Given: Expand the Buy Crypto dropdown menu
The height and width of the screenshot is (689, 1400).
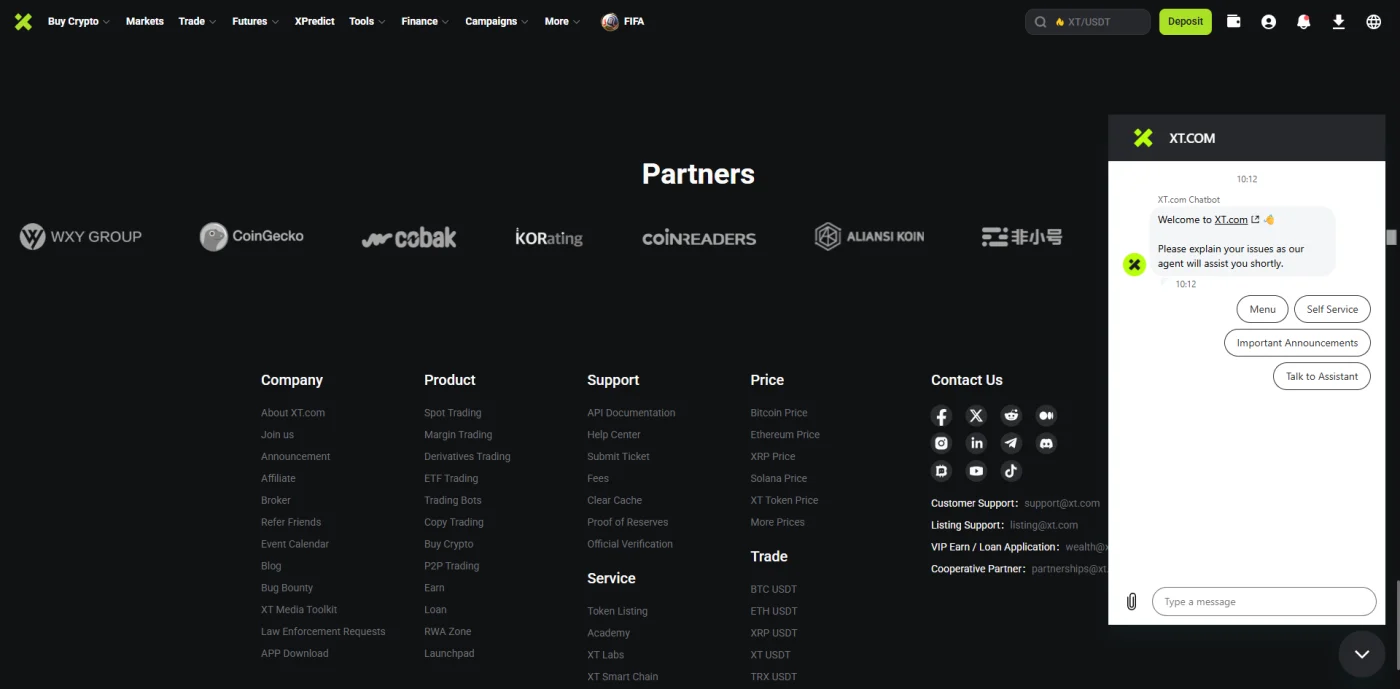Looking at the screenshot, I should coord(78,21).
